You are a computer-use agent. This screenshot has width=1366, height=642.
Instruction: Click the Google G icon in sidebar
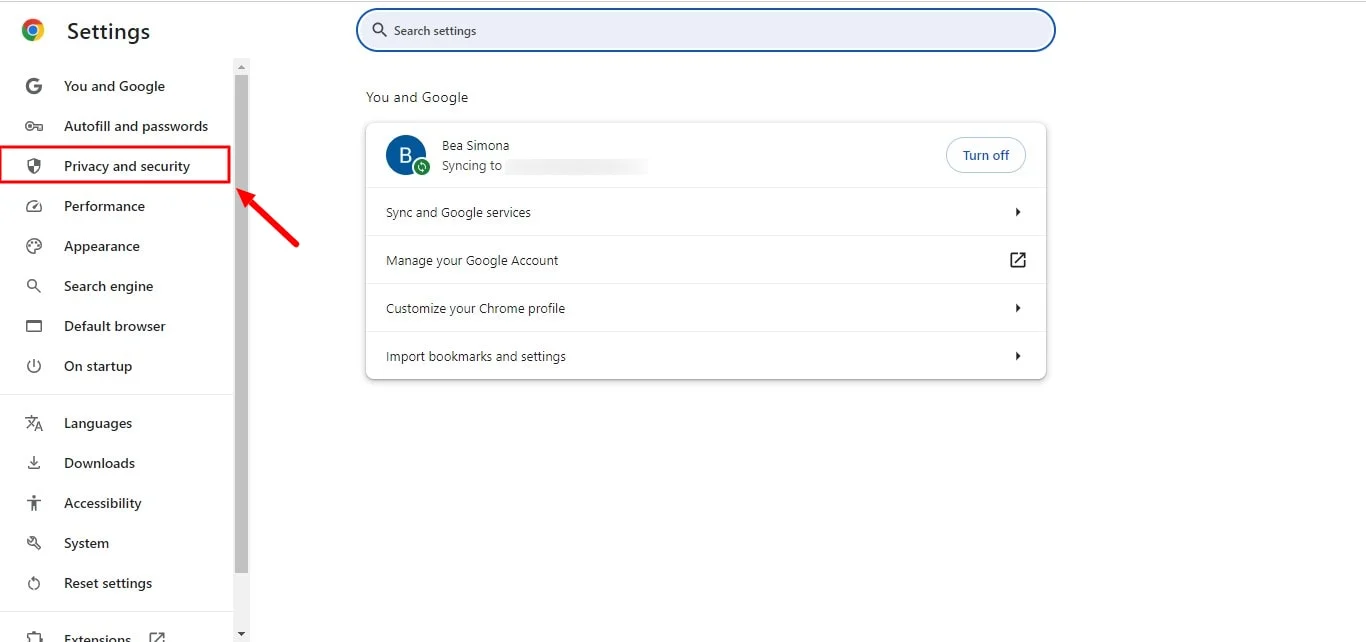pos(34,86)
